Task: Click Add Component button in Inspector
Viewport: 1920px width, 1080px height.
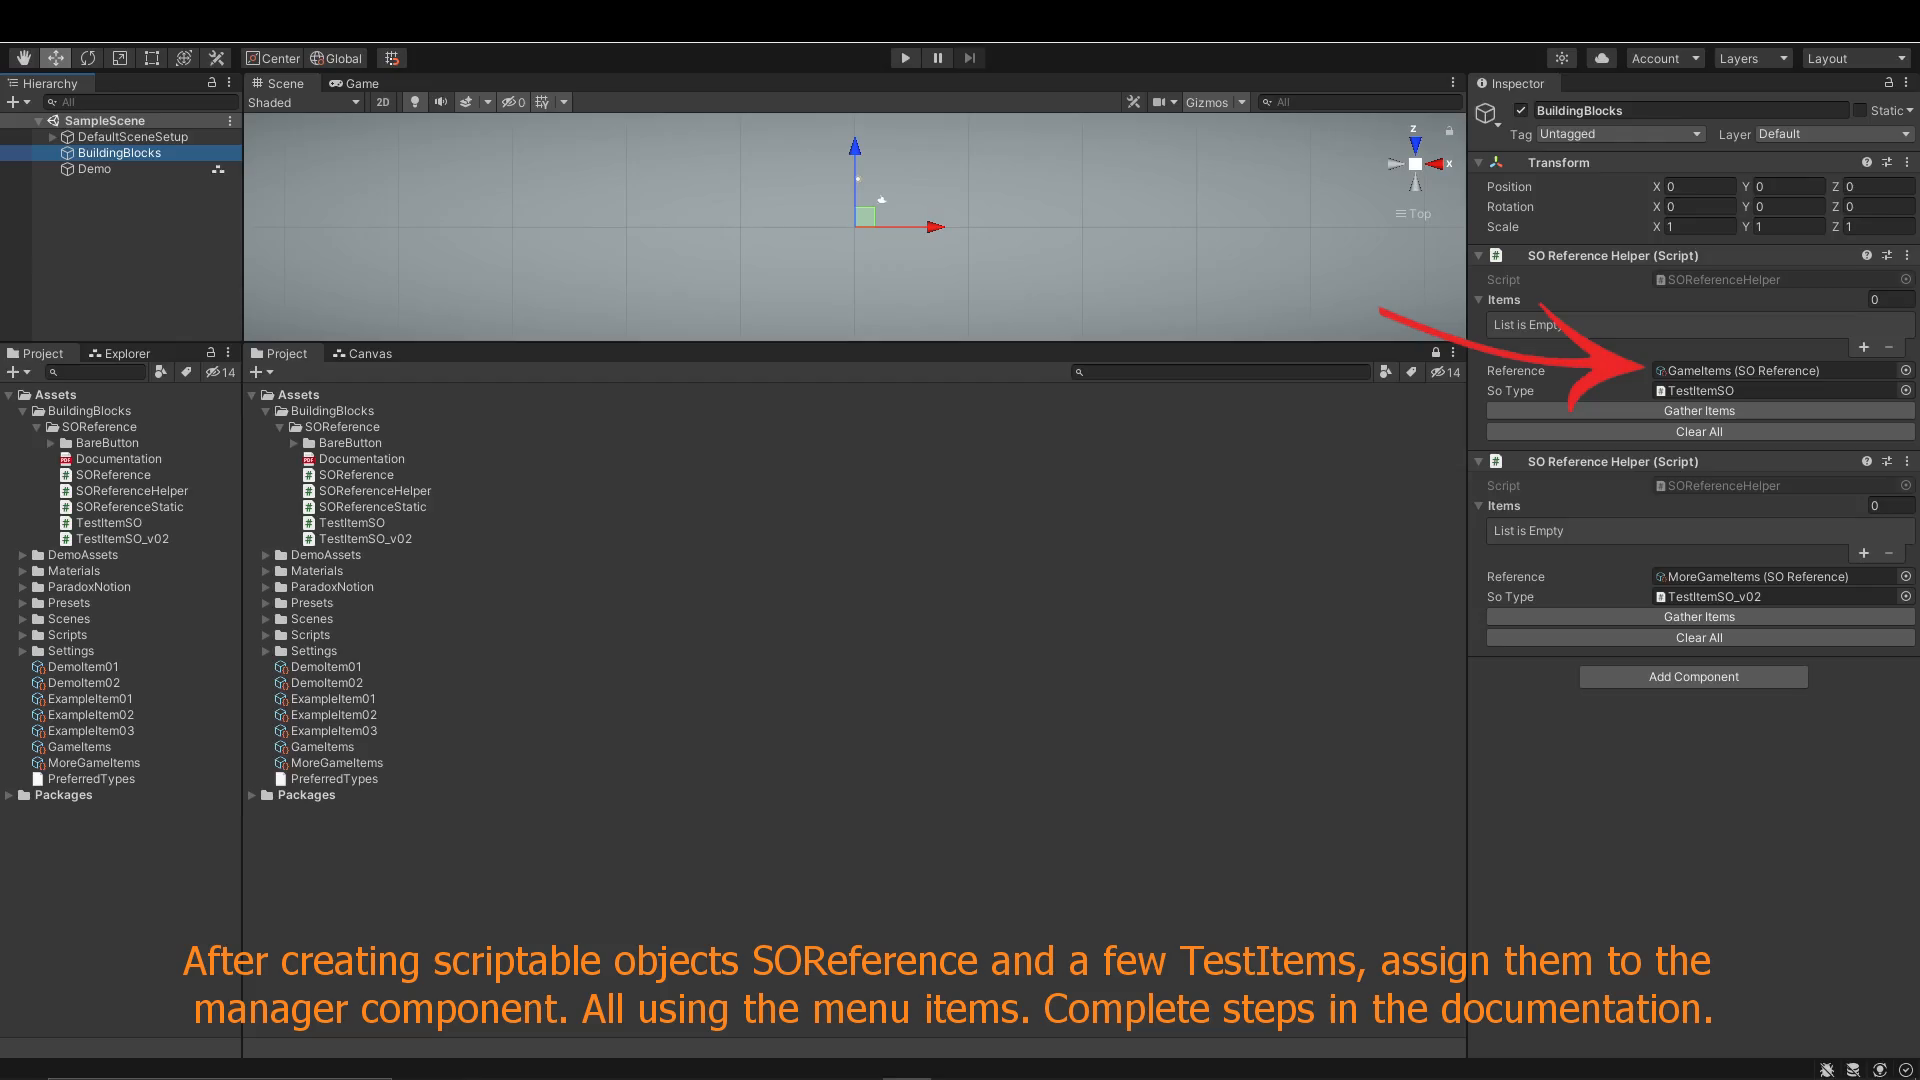Action: pos(1695,675)
